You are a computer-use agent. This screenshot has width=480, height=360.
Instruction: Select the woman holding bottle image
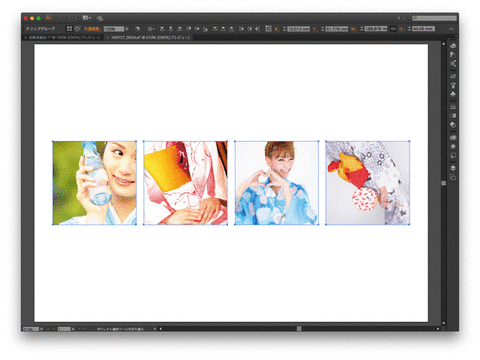click(94, 183)
